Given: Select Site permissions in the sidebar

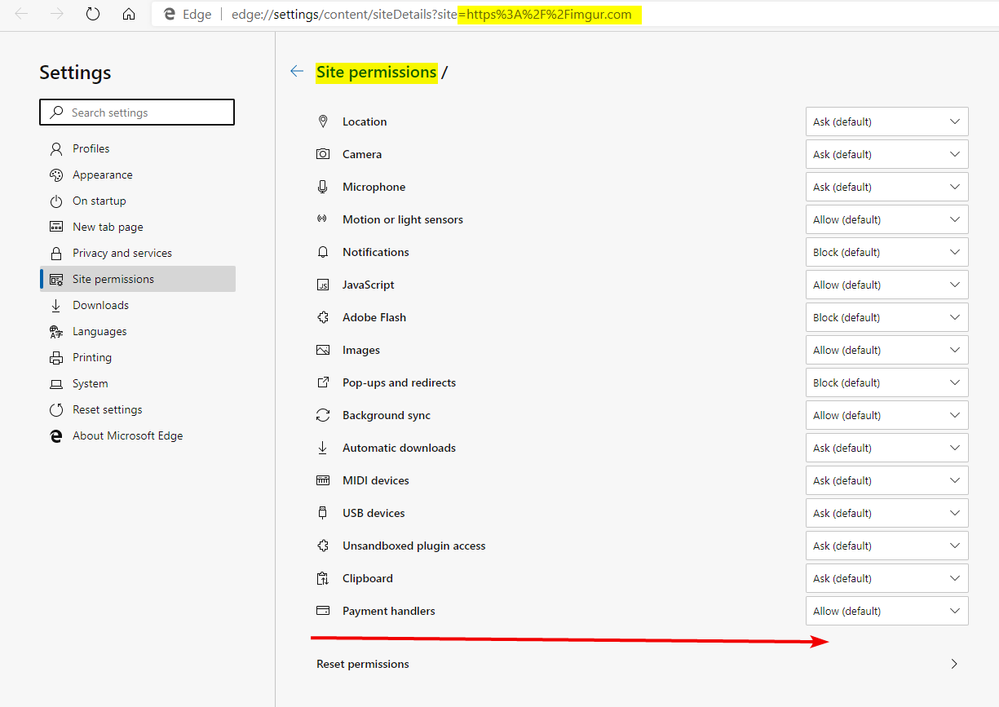Looking at the screenshot, I should pos(138,279).
